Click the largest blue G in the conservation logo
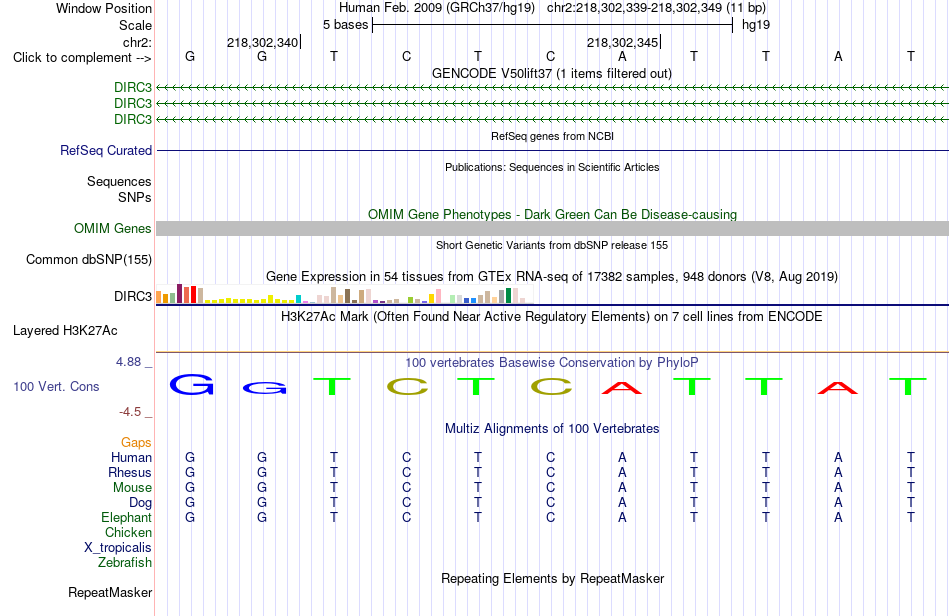 (x=191, y=385)
